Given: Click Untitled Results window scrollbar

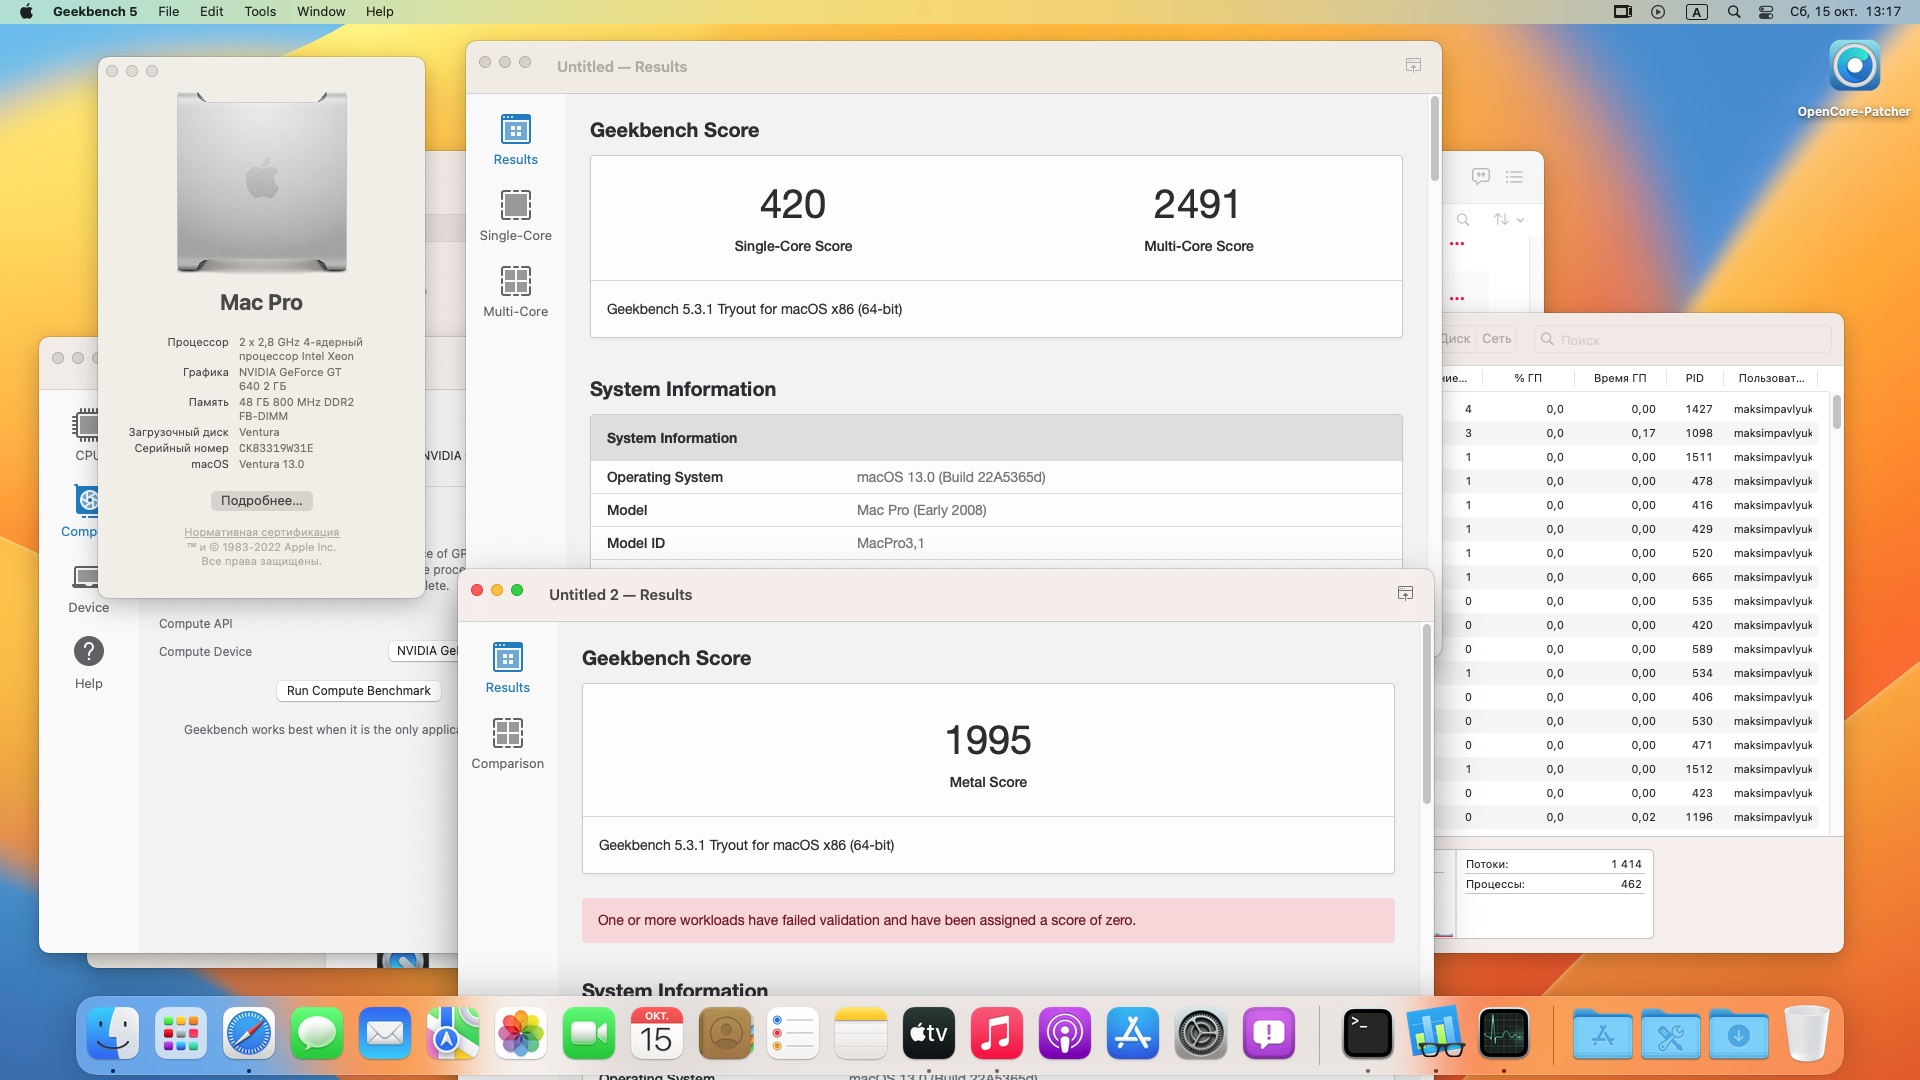Looking at the screenshot, I should click(1435, 140).
